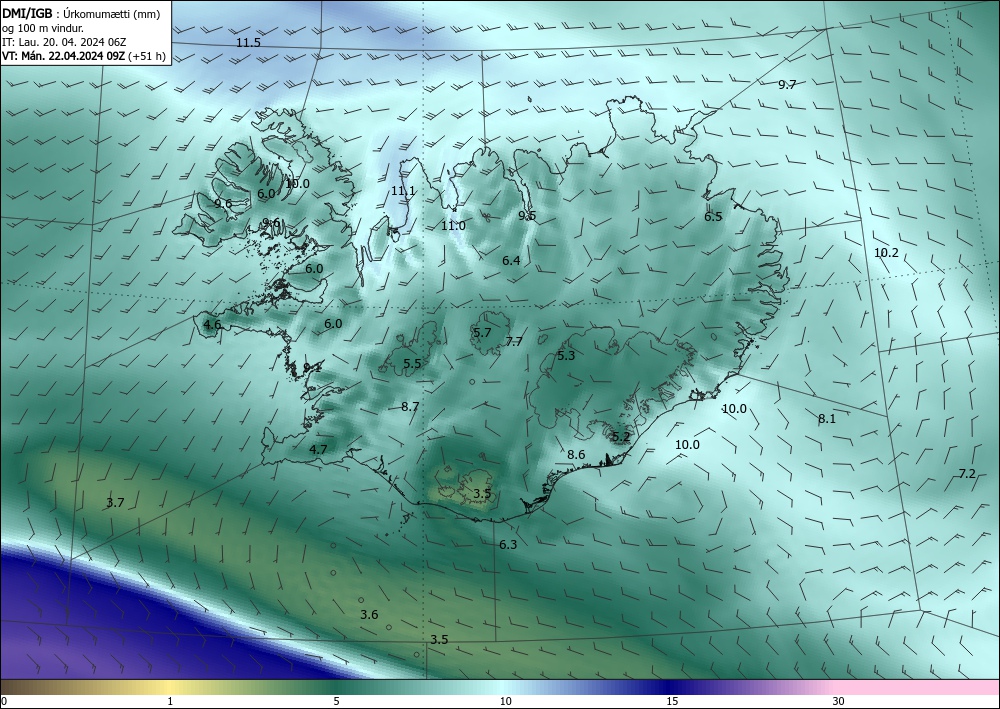Select the 'og 100 m vindur.' line
The height and width of the screenshot is (709, 1000).
[x=43, y=28]
